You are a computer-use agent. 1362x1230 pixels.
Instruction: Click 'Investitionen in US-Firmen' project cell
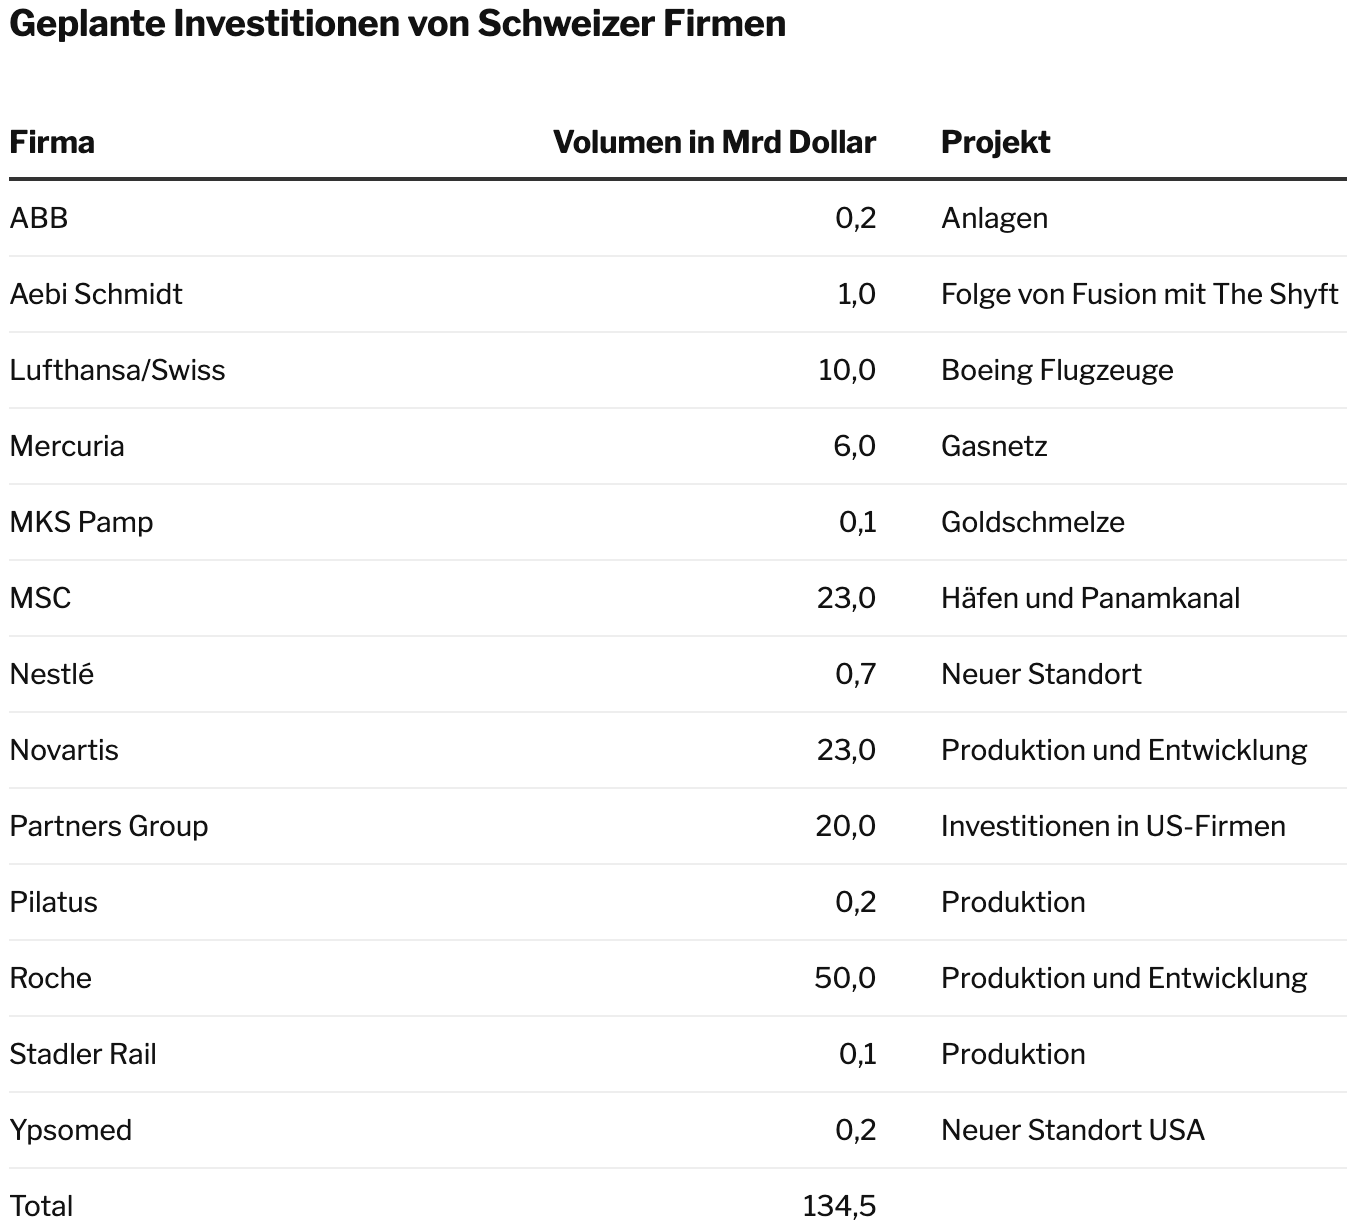[x=1113, y=826]
